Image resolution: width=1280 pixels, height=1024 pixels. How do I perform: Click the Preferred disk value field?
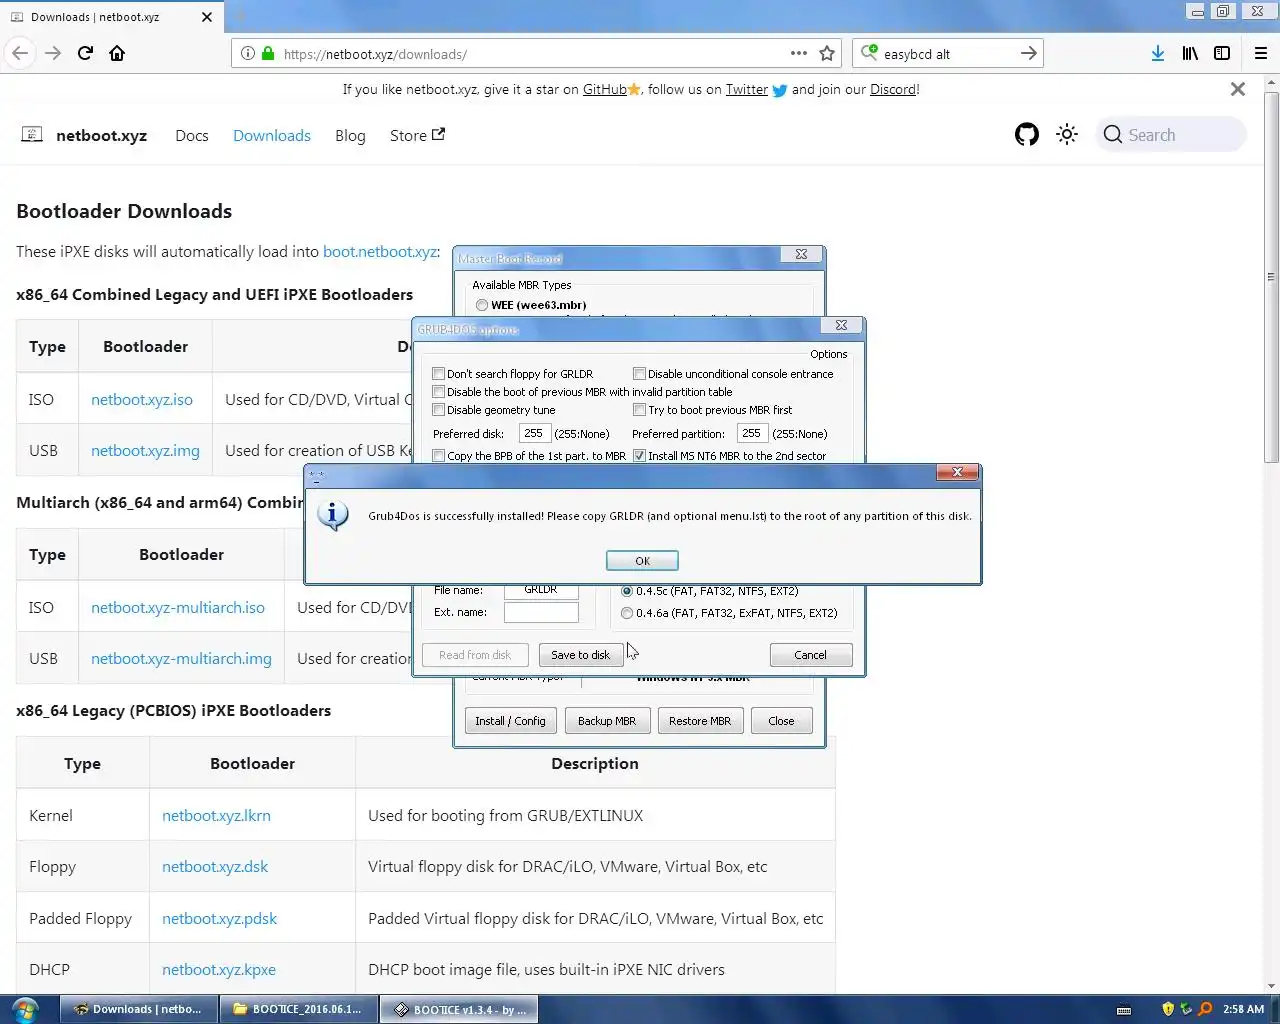click(534, 433)
